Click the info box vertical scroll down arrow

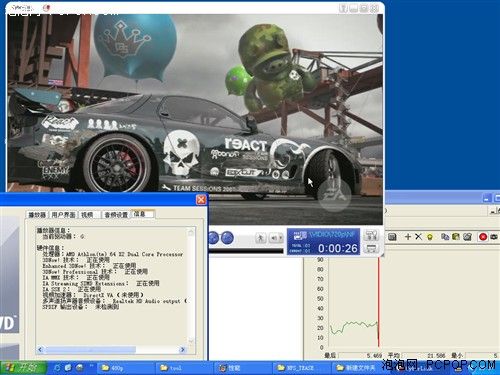pos(191,341)
